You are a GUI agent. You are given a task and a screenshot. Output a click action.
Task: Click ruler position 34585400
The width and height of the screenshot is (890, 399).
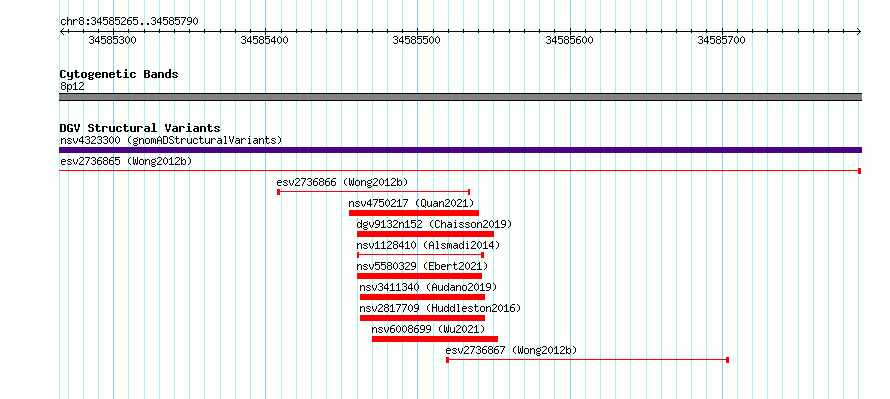pos(265,40)
